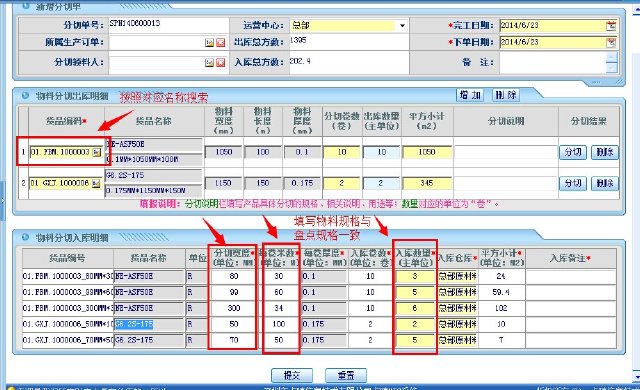Screen dimensions: 640x390
Task: Open lookup icon for 所属生产订单
Action: pos(209,42)
